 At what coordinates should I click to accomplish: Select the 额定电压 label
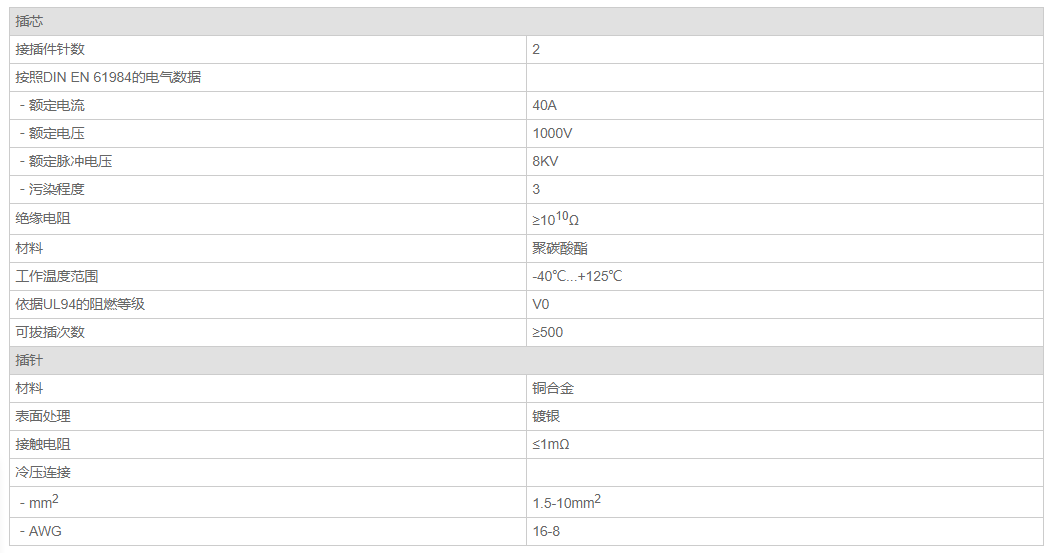(x=56, y=133)
